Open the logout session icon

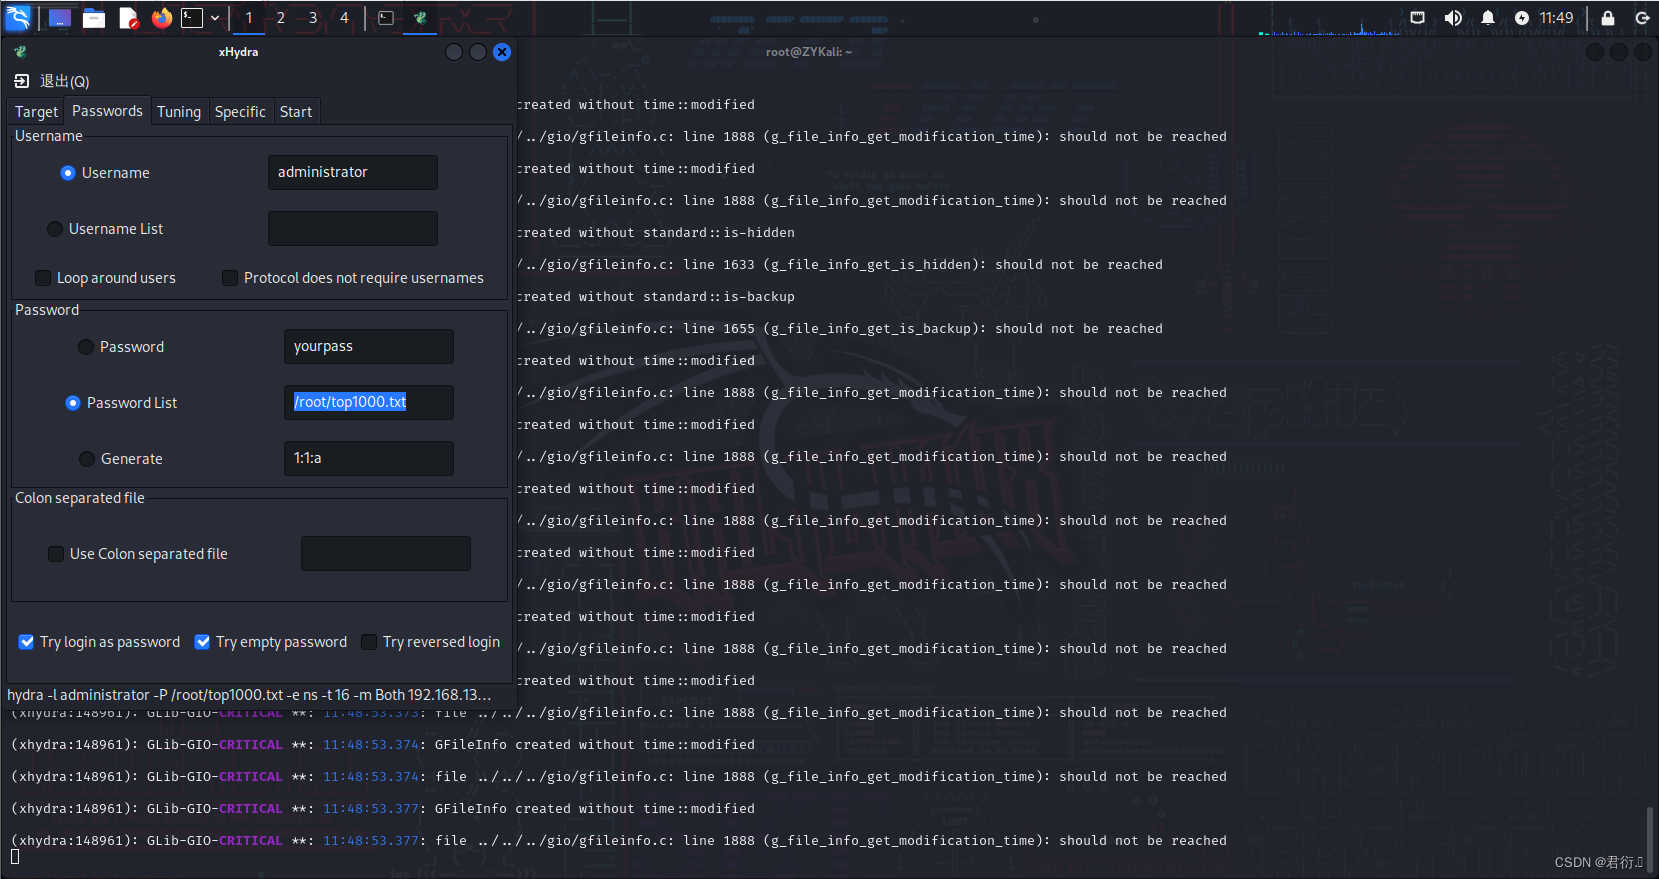coord(1642,18)
